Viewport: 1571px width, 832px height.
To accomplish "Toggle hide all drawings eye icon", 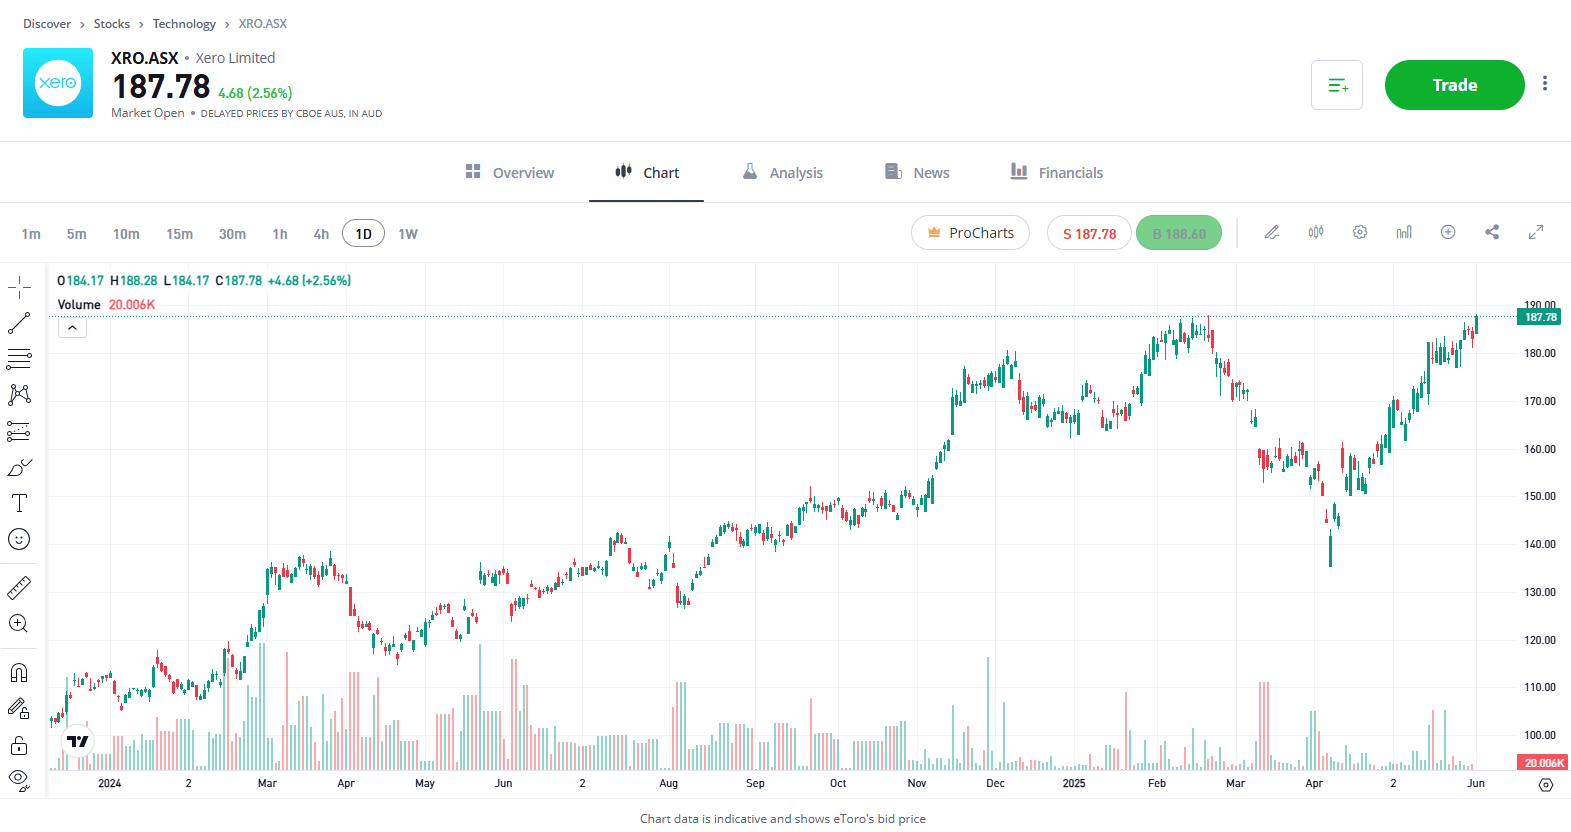I will click(x=19, y=779).
